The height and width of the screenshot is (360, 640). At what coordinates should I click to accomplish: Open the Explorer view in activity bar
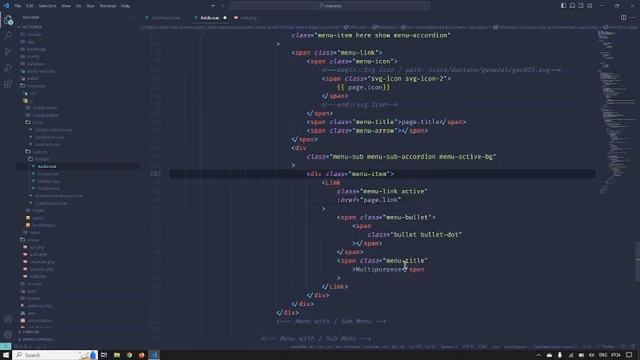click(8, 20)
